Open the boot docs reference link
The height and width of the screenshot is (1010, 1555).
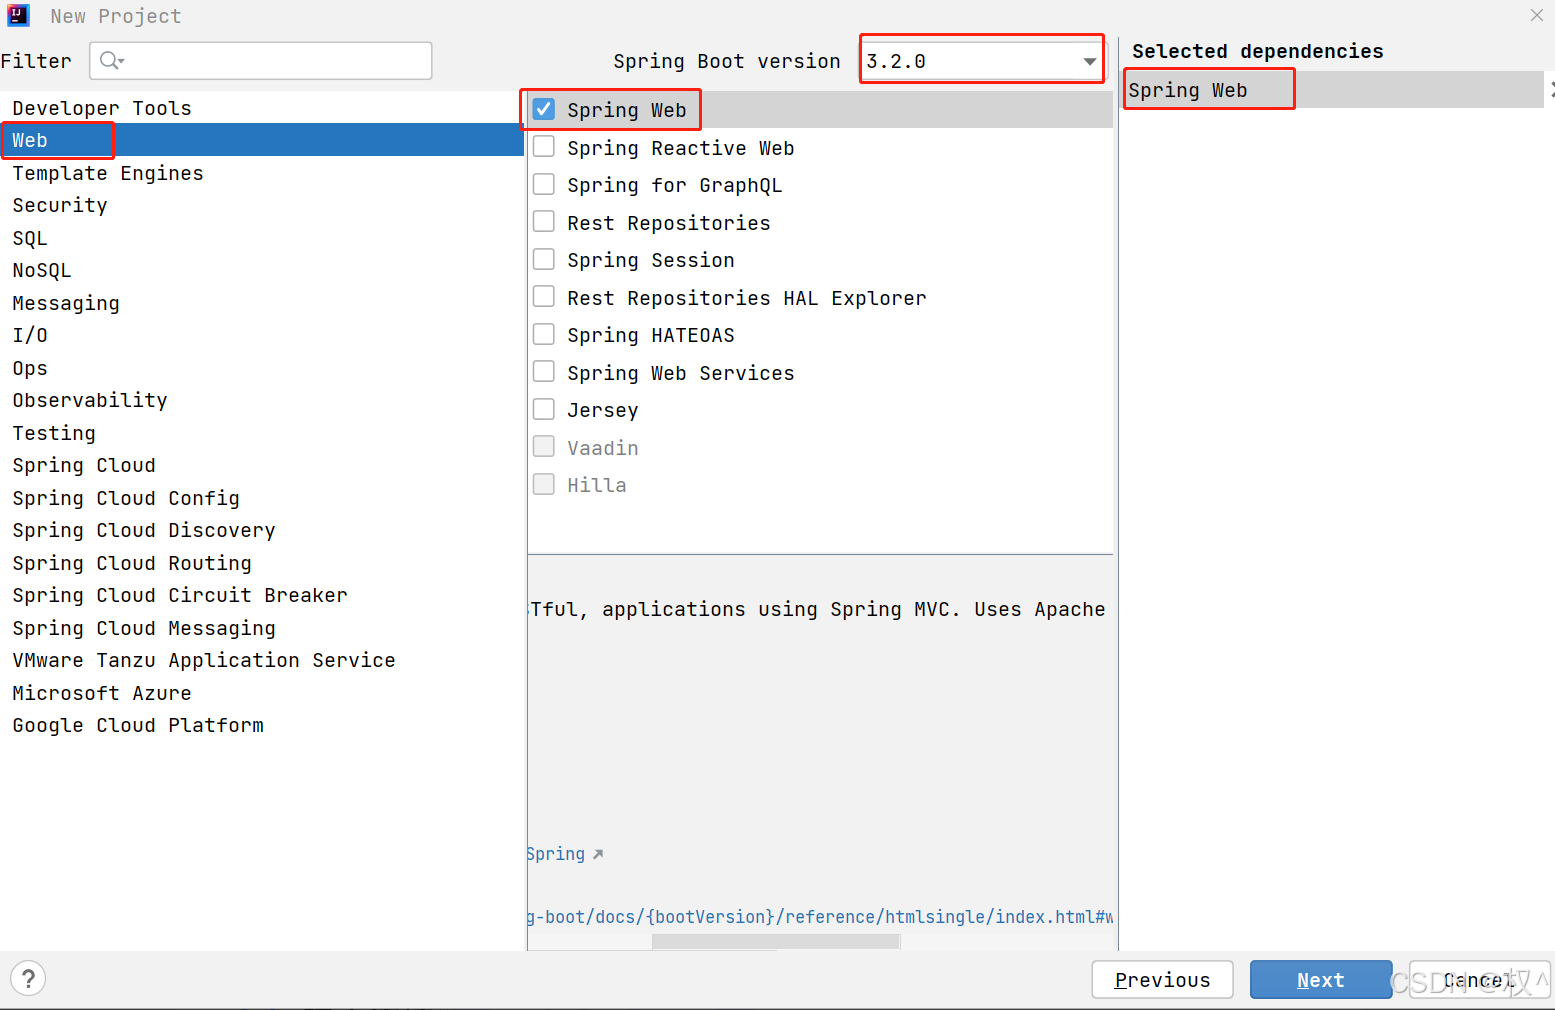pyautogui.click(x=821, y=917)
